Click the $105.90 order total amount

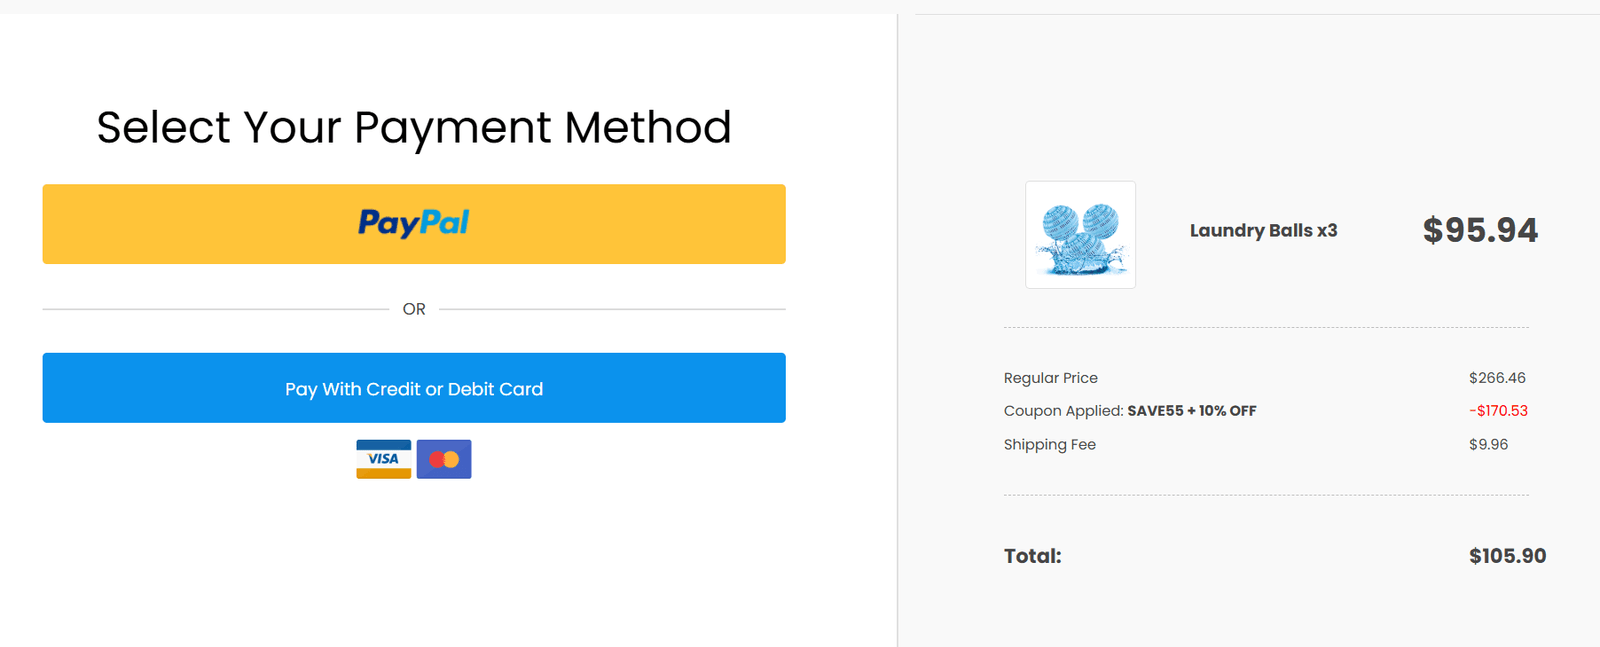tap(1507, 556)
